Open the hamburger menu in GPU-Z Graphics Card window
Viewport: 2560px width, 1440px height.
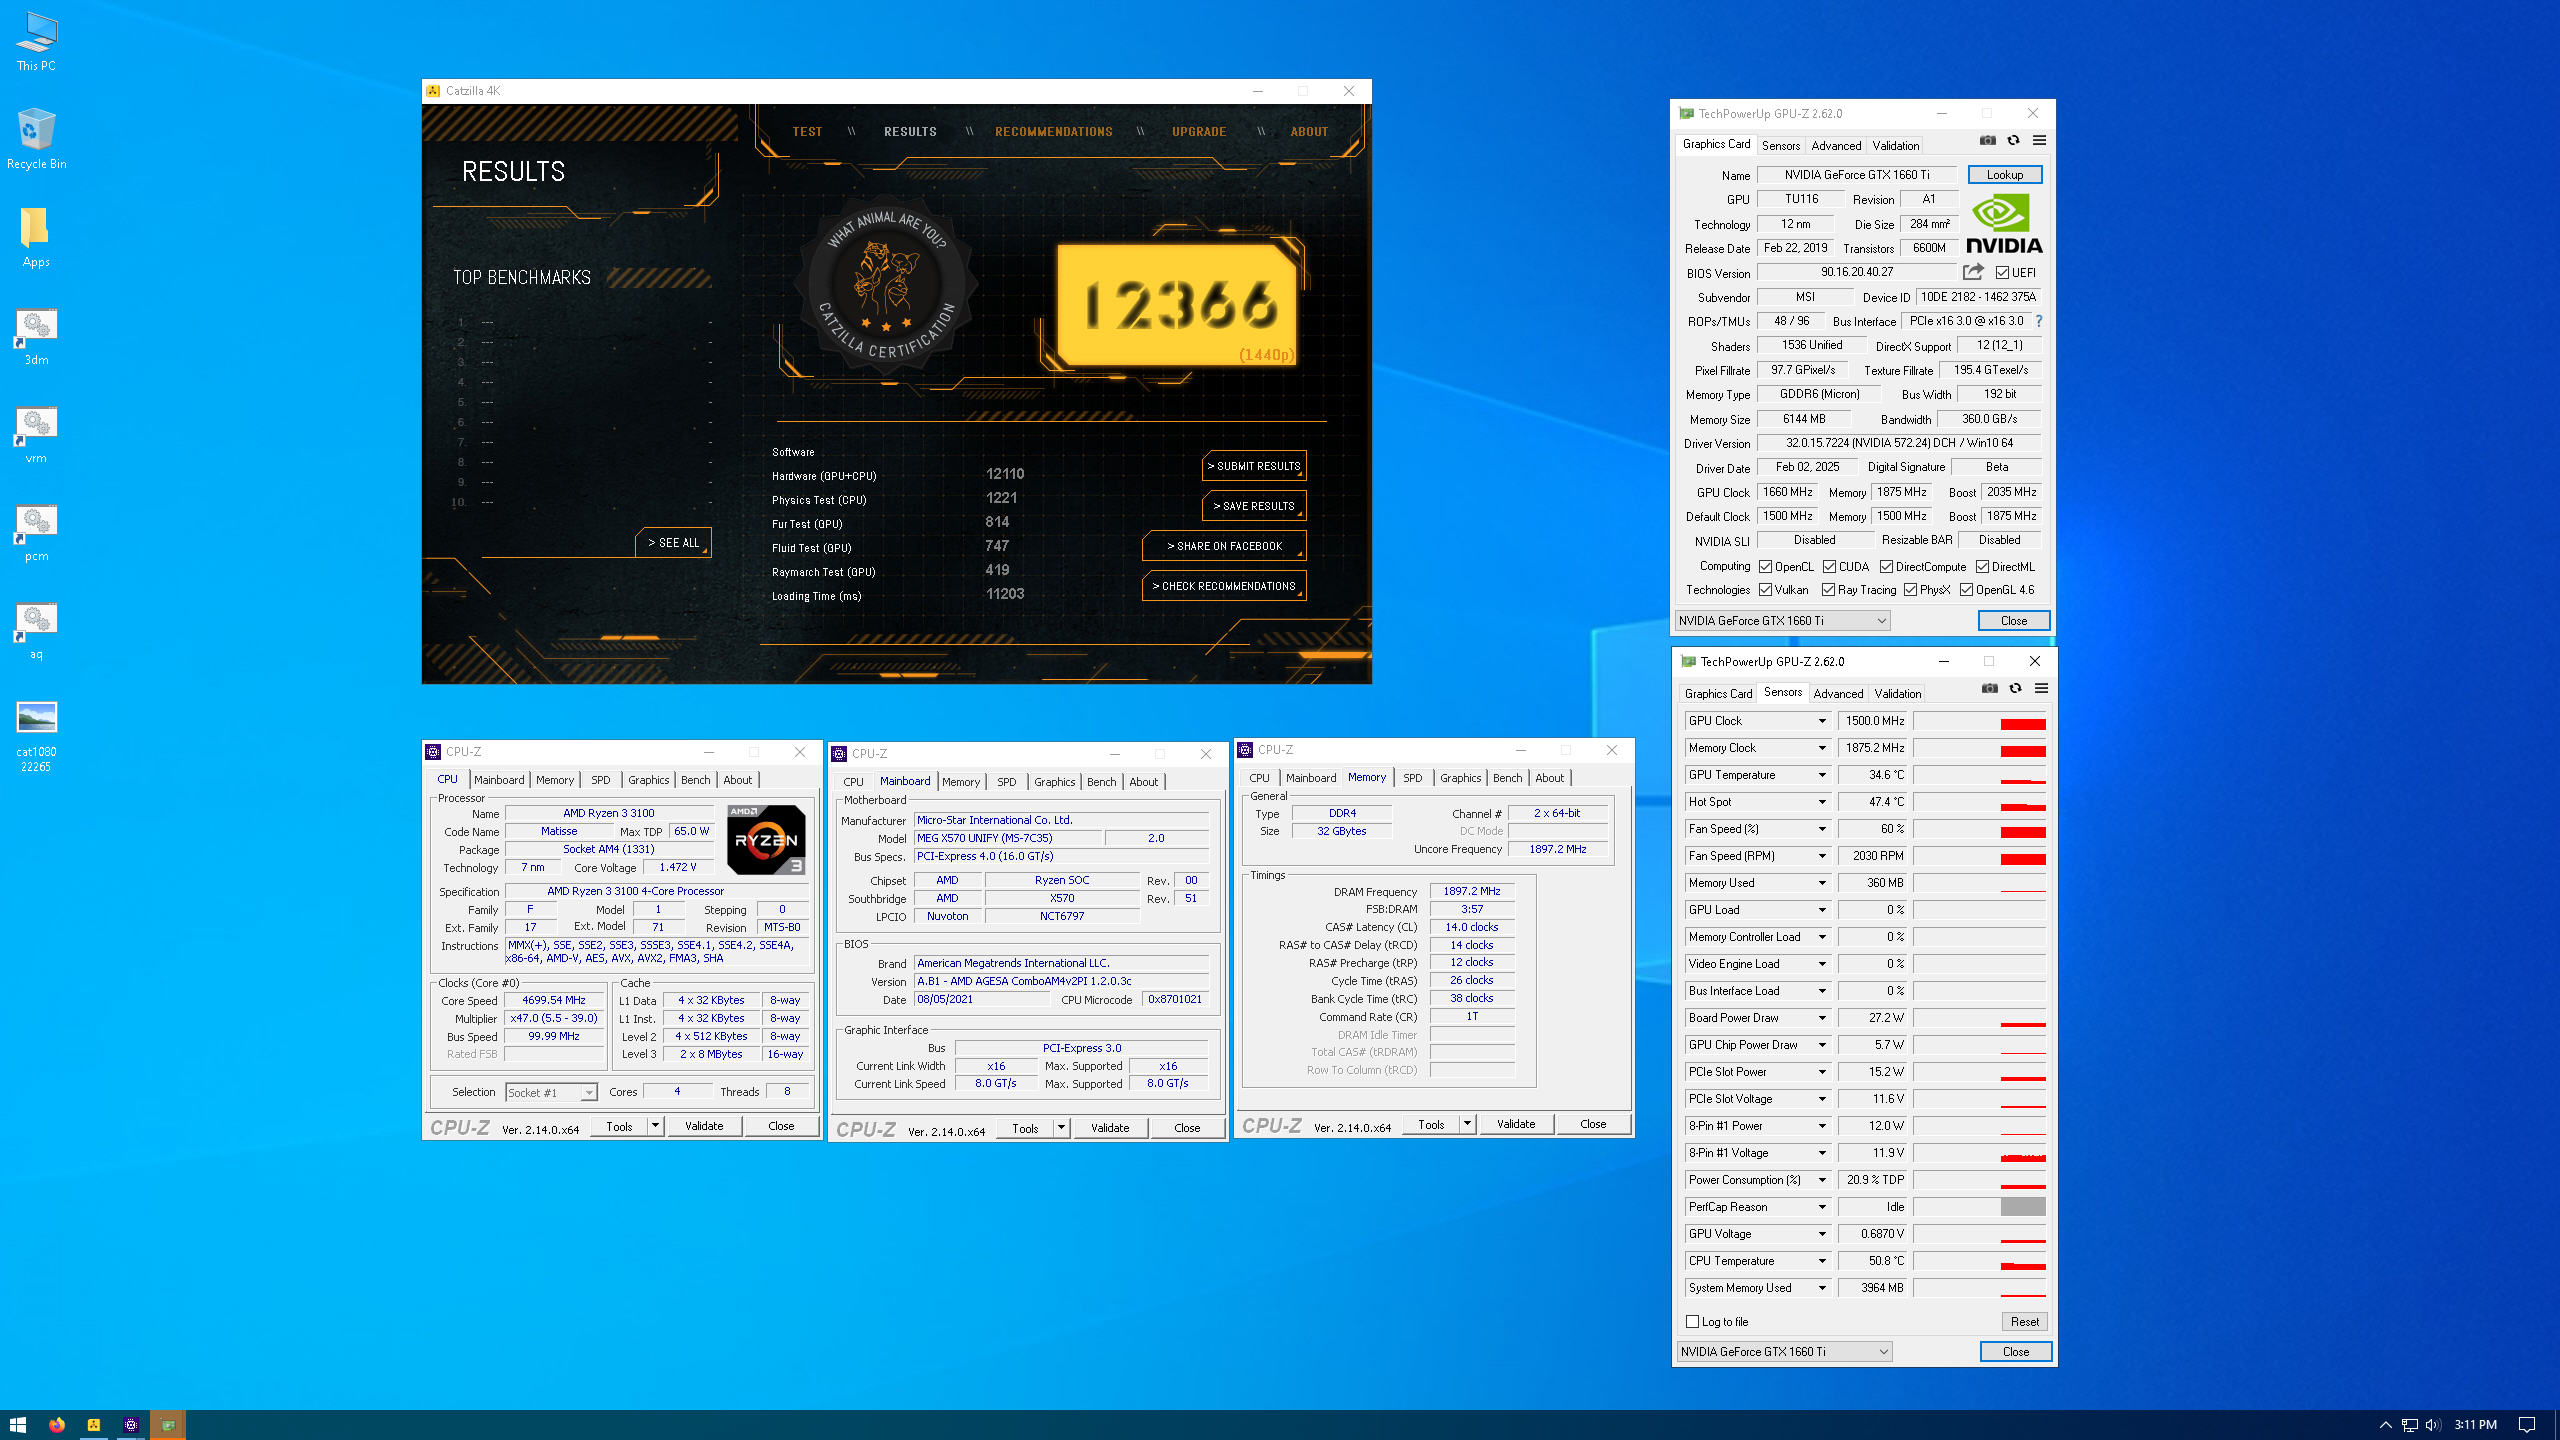click(2039, 141)
